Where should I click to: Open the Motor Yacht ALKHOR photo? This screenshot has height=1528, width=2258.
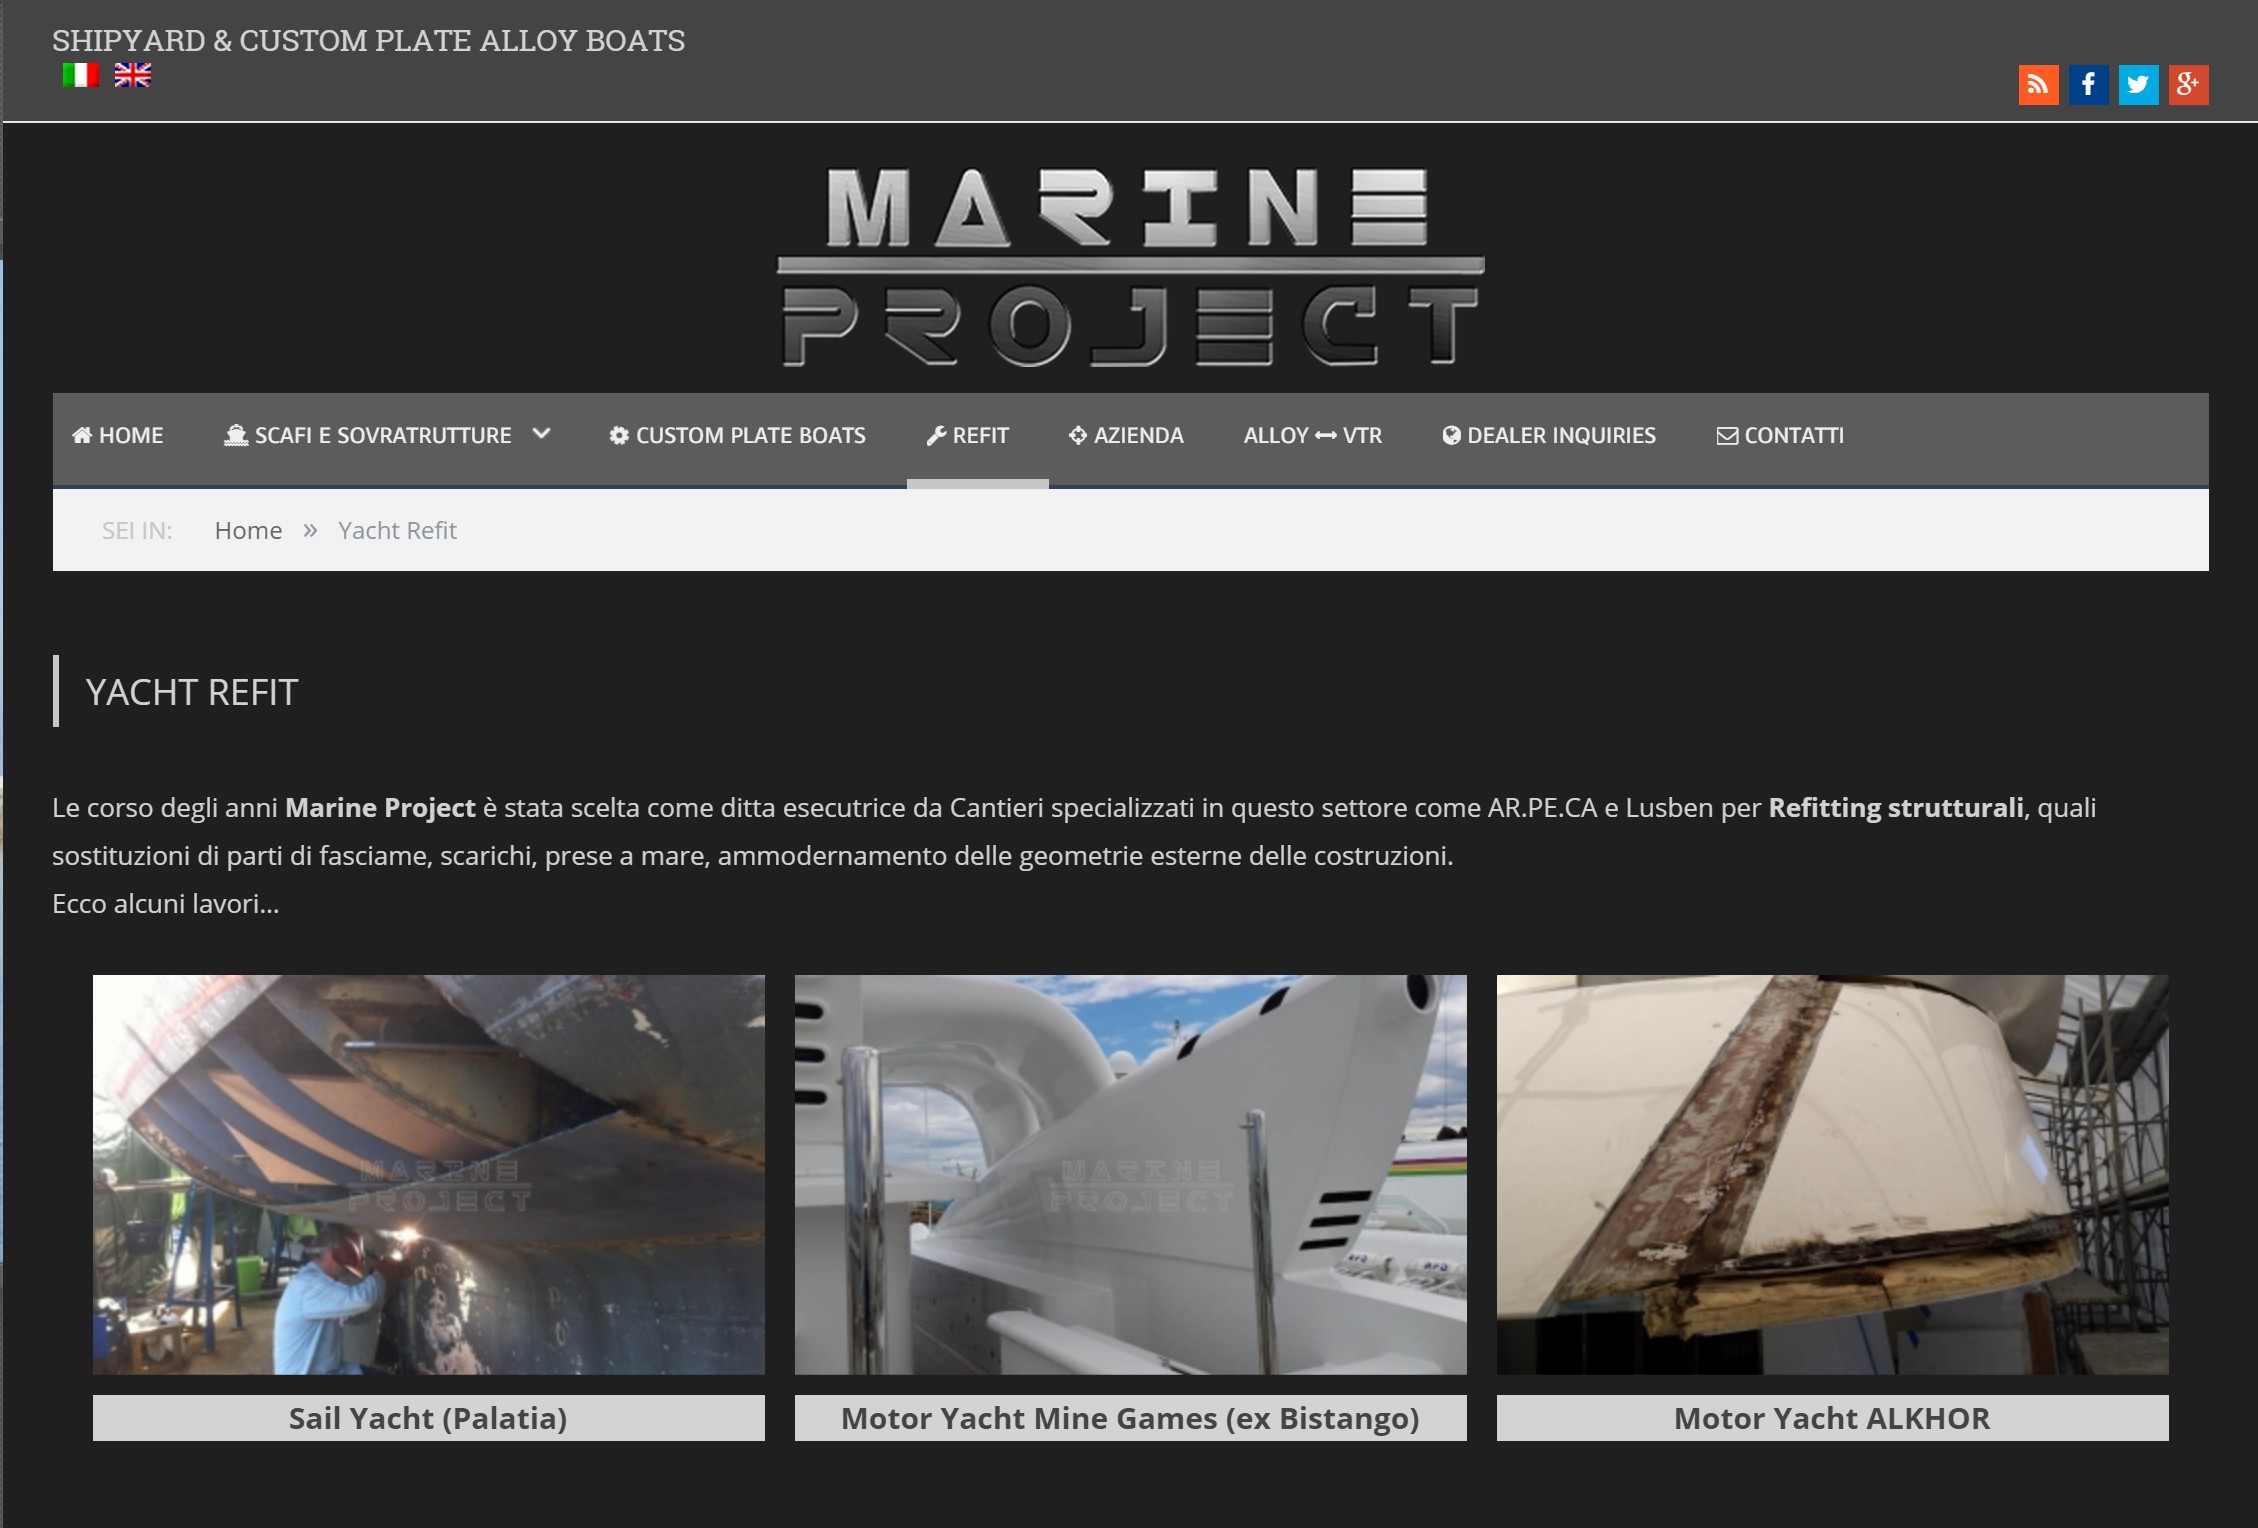1832,1174
